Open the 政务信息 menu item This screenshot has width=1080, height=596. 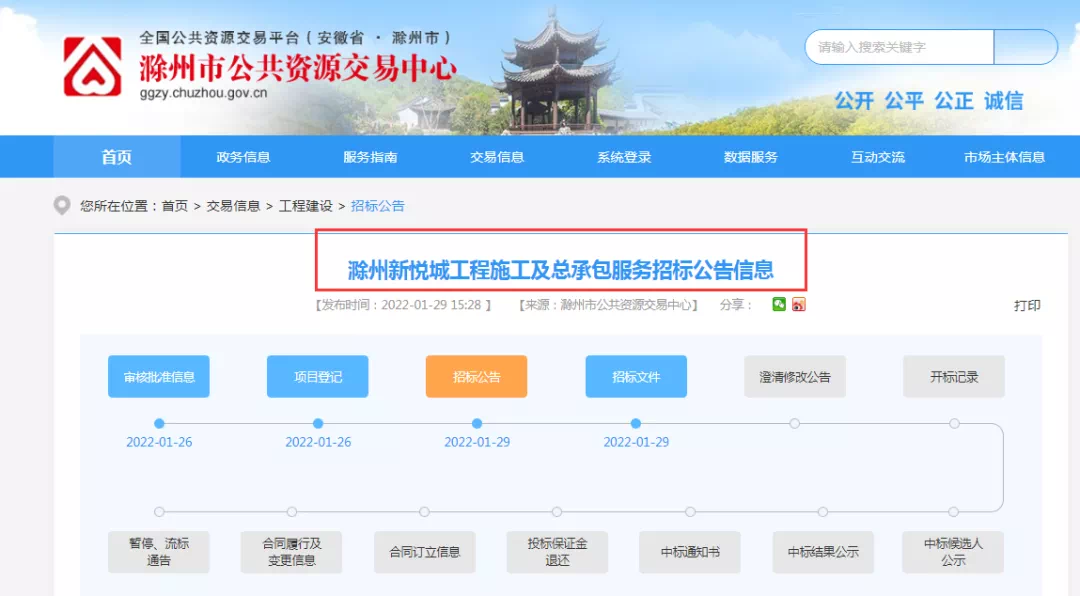tap(243, 156)
